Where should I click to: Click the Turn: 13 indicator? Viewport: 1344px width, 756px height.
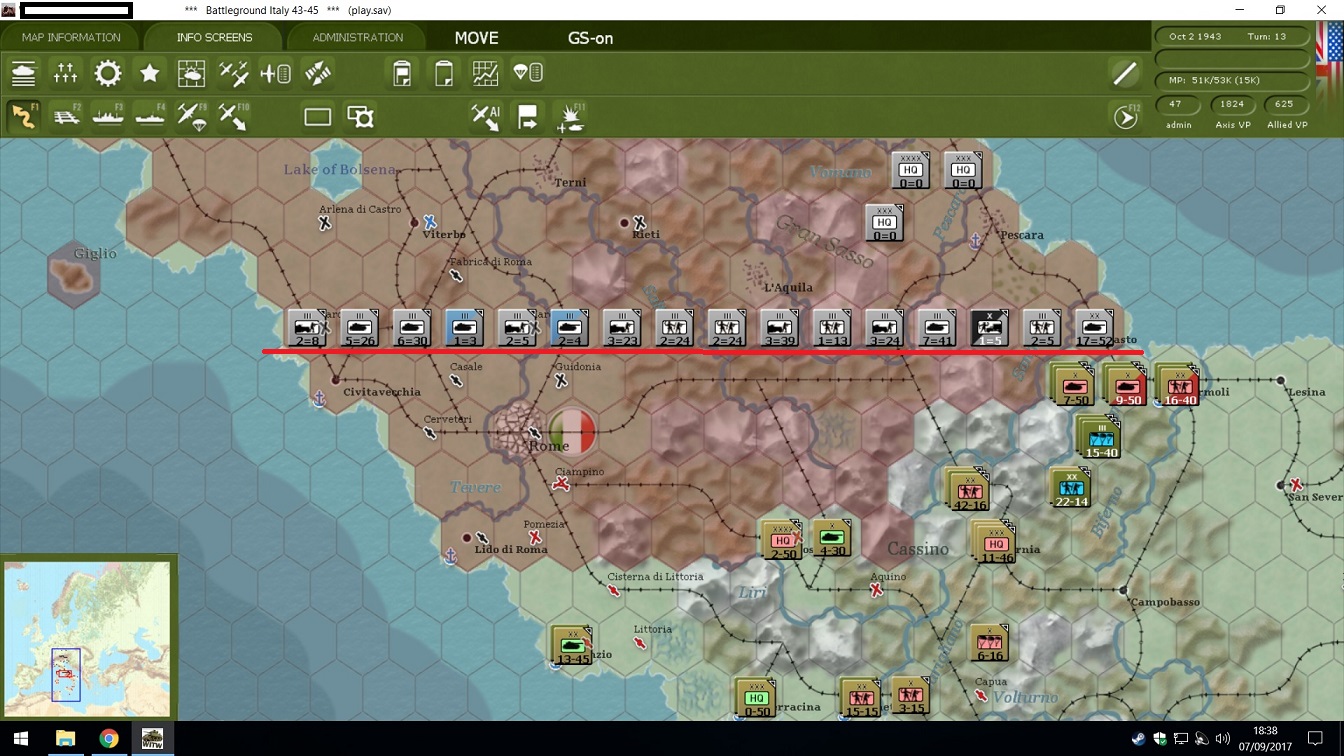coord(1266,36)
